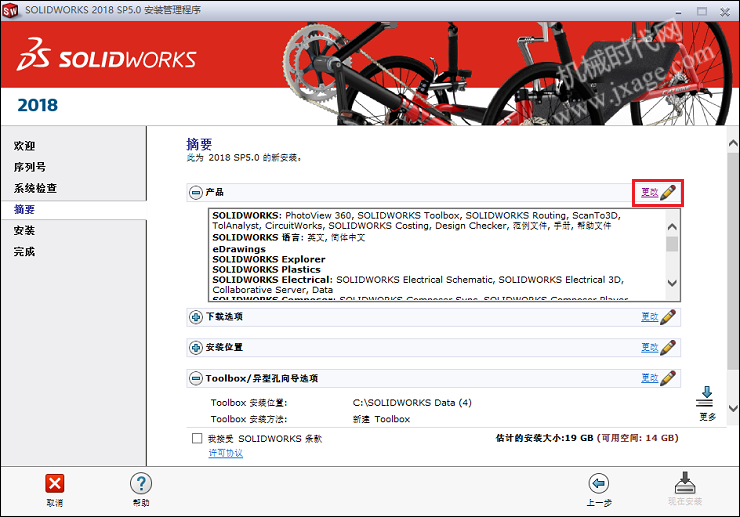Click the products list scroll down arrow
Viewport: 740px width, 517px height.
coord(672,283)
